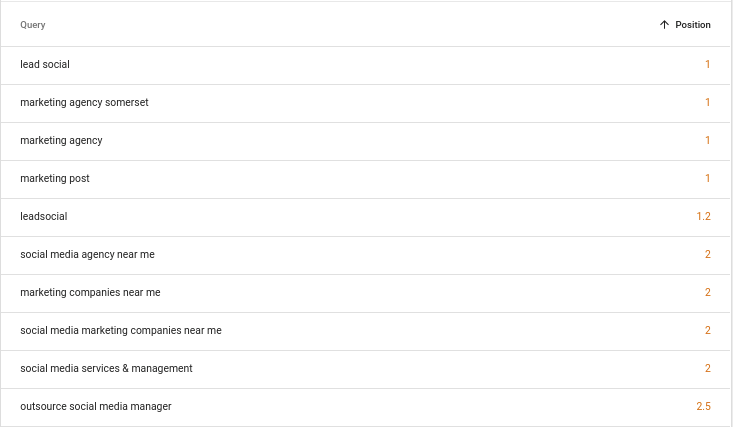Click 'marketing companies near me' query
This screenshot has width=733, height=427.
pyautogui.click(x=90, y=292)
